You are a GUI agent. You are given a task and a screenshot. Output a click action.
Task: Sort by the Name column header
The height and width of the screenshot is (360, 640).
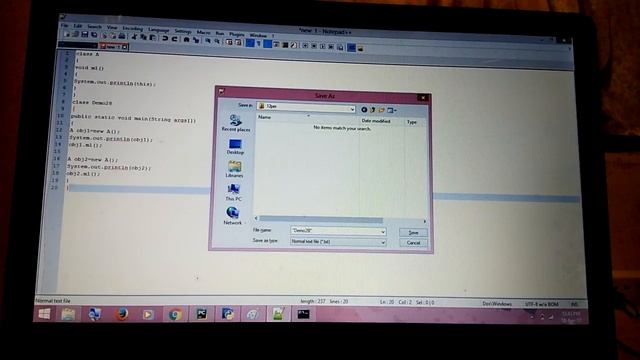tap(264, 117)
